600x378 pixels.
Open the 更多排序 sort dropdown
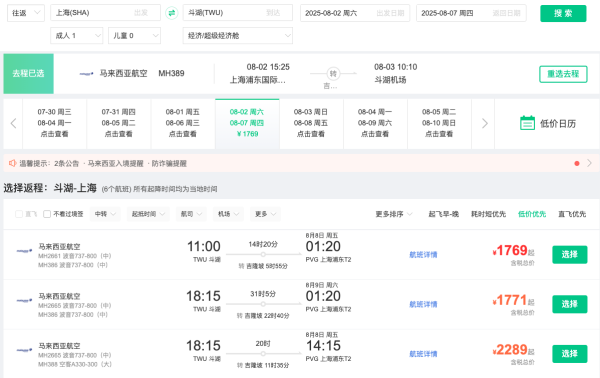(x=394, y=214)
